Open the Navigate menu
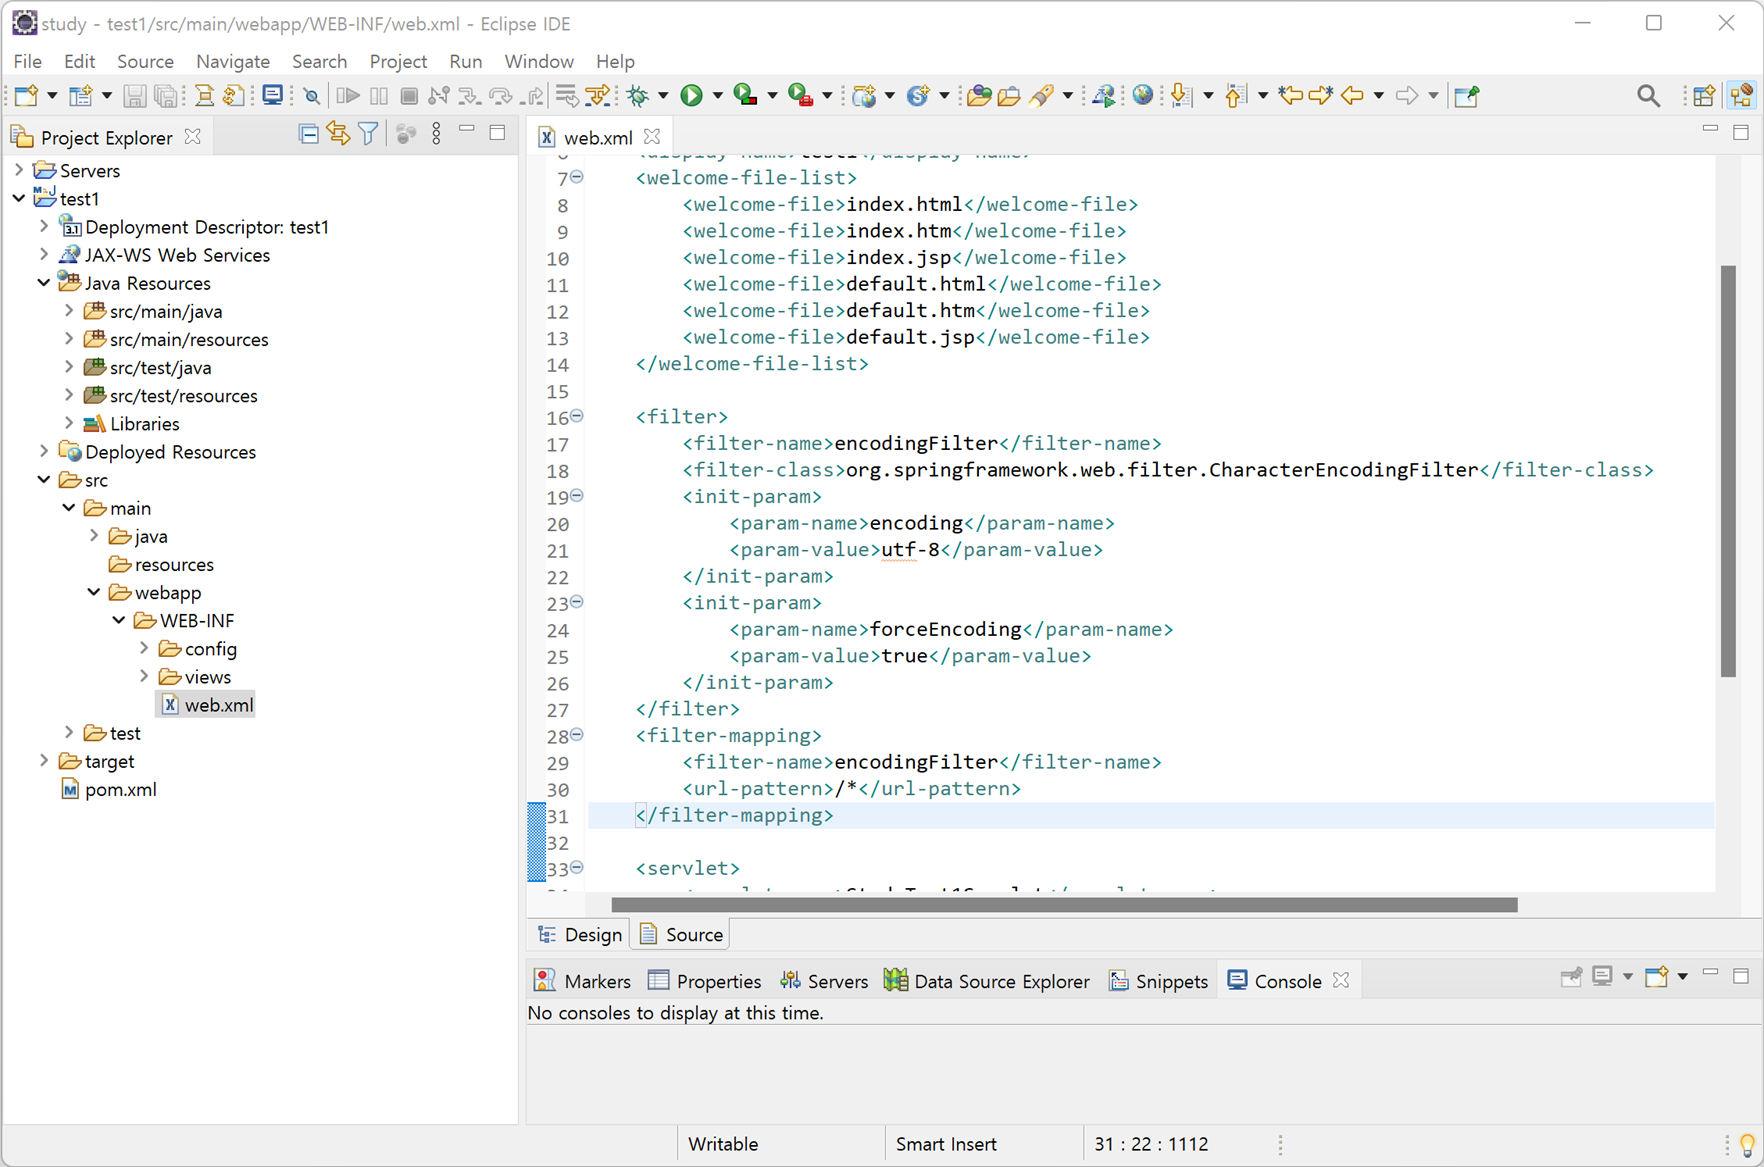 [x=233, y=61]
